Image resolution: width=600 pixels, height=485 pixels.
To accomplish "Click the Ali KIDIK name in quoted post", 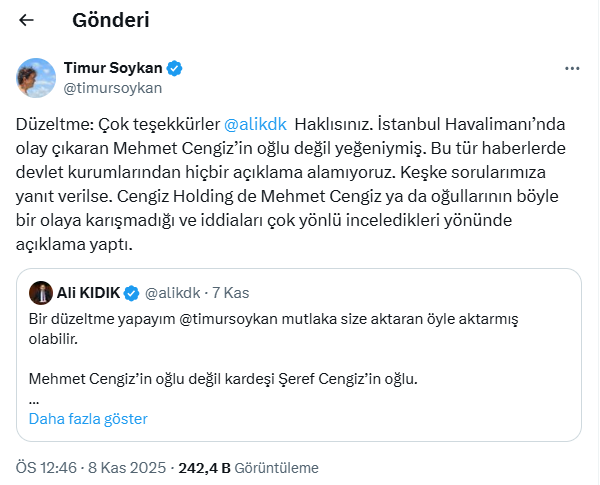I will coord(88,293).
